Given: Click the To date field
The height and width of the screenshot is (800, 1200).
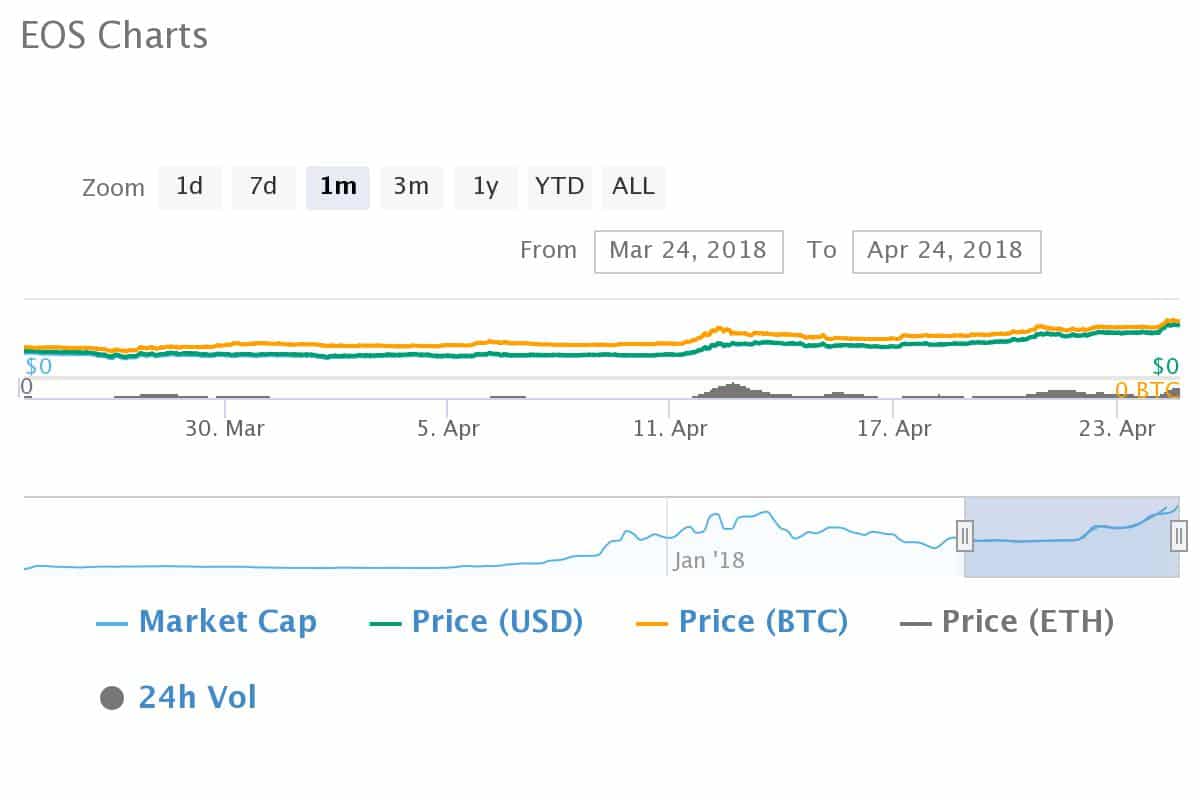Looking at the screenshot, I should pyautogui.click(x=946, y=251).
